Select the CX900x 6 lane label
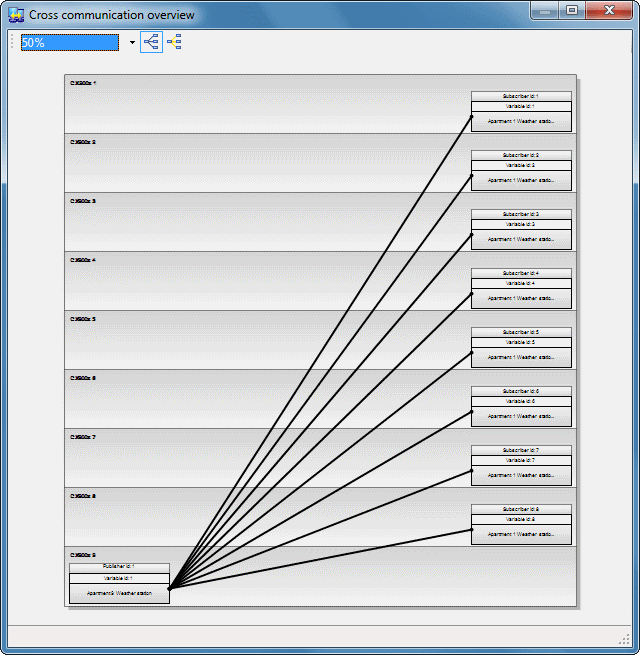This screenshot has height=655, width=640. click(83, 378)
